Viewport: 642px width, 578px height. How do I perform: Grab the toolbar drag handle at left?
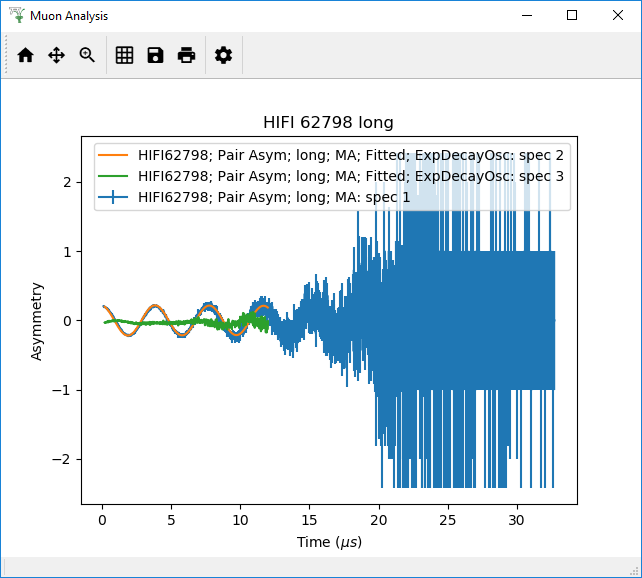7,55
